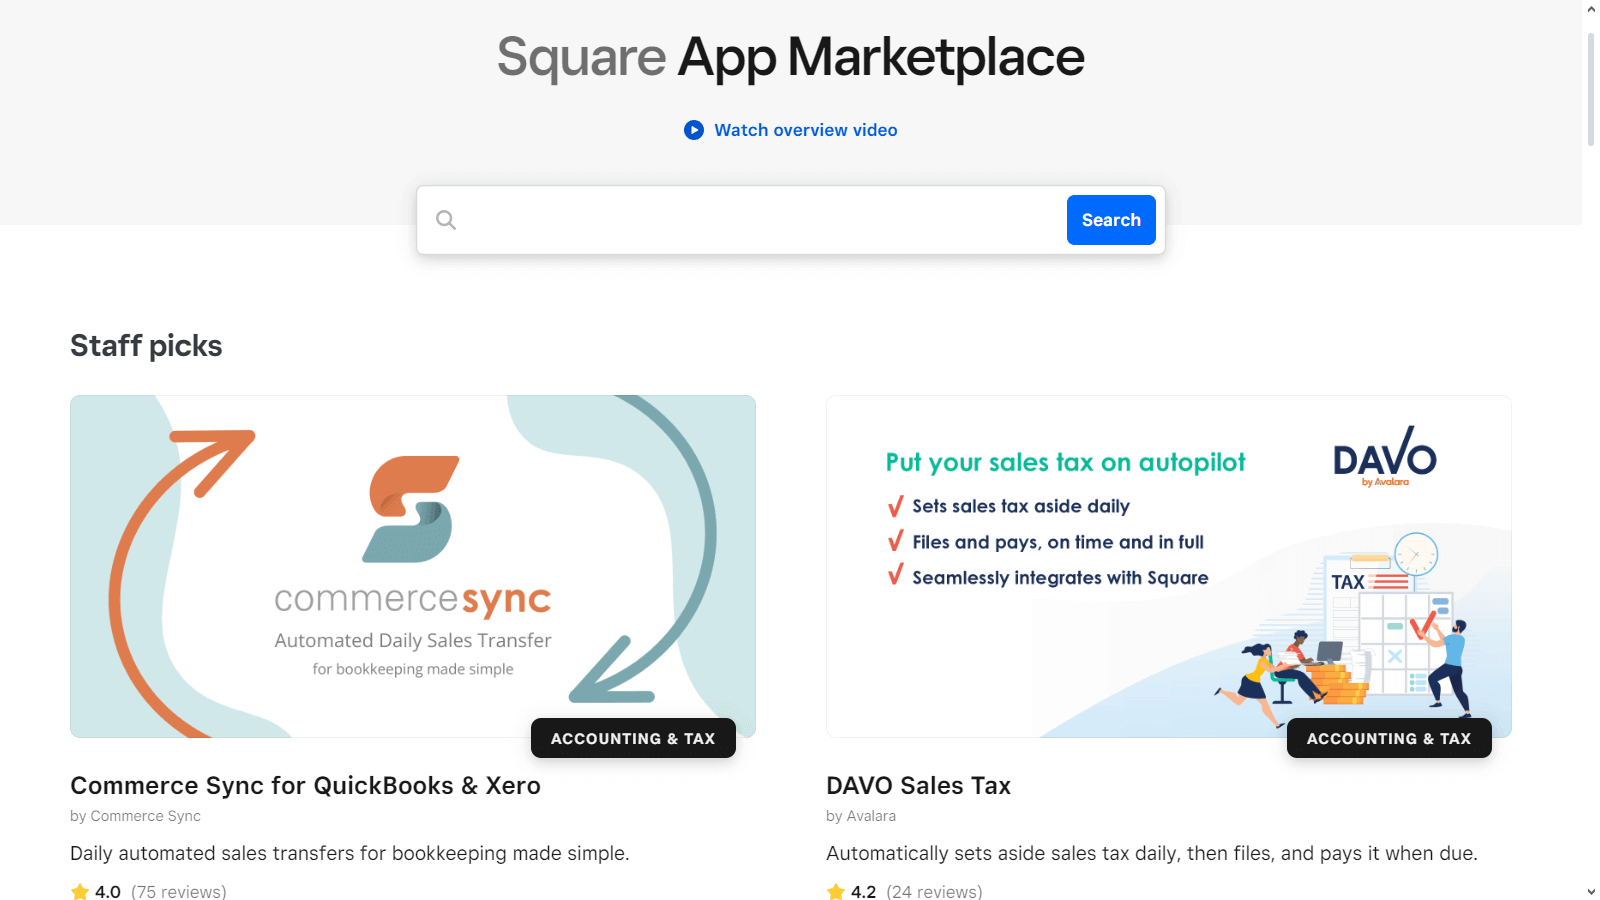
Task: Click the Staff picks heading
Action: point(146,346)
